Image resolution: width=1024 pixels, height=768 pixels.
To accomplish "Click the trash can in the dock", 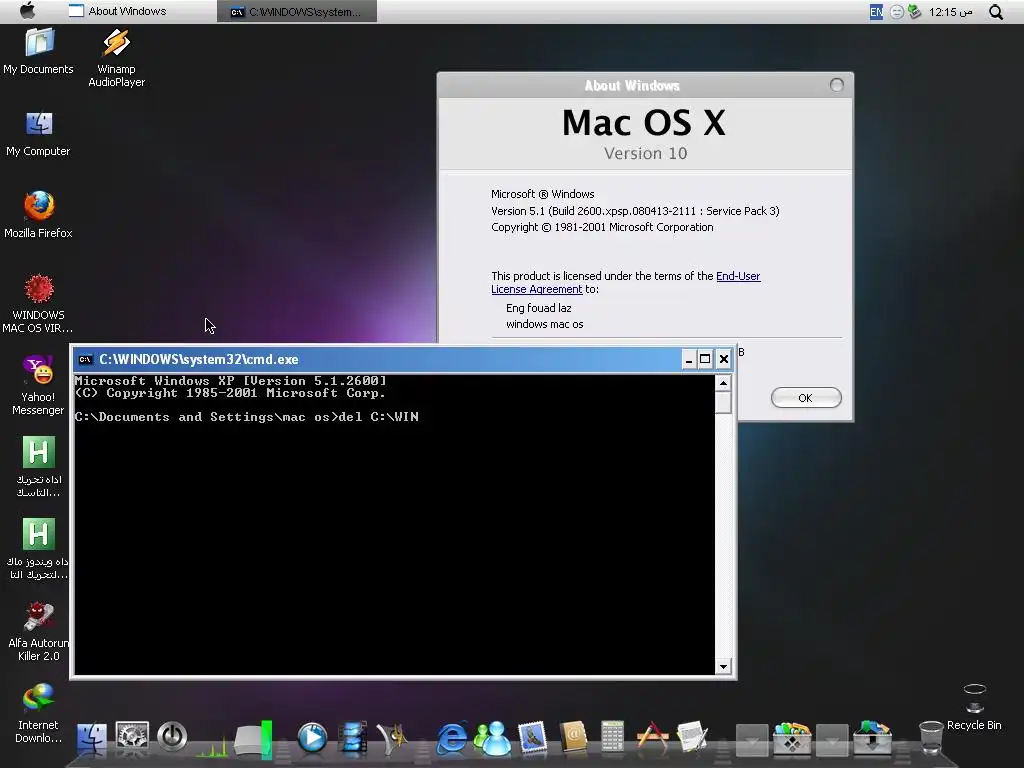I will [x=931, y=738].
